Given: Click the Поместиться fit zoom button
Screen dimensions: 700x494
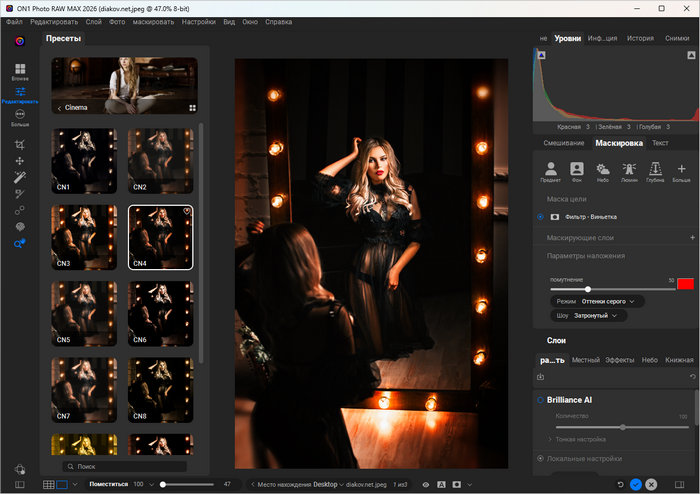Looking at the screenshot, I should [108, 484].
